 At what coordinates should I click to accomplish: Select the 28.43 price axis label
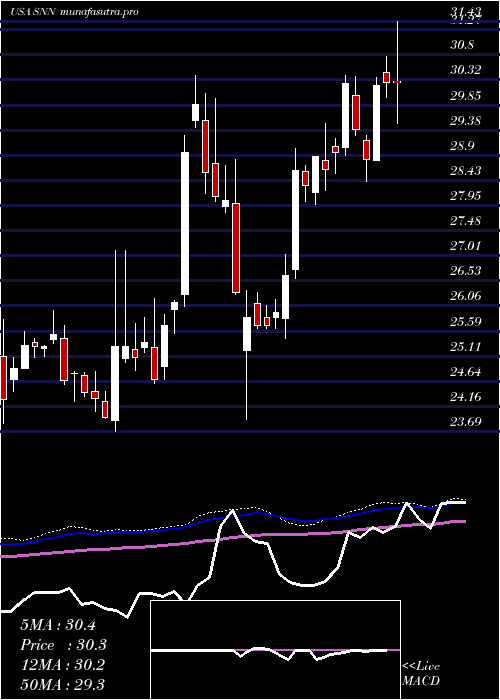(x=466, y=171)
